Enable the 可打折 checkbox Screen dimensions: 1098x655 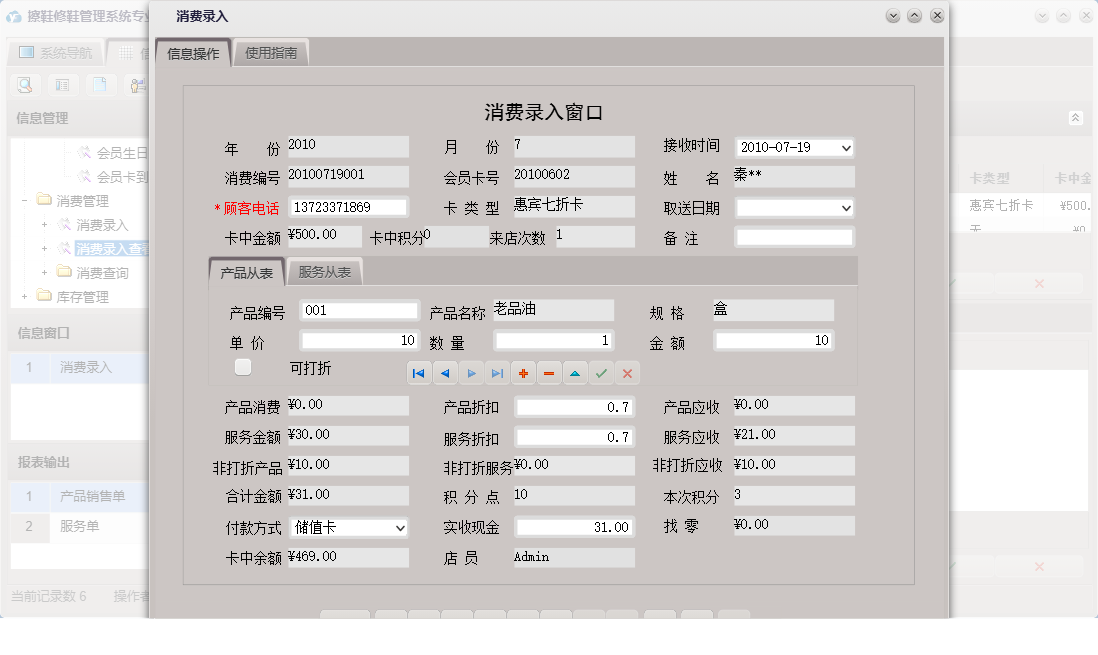pos(242,366)
